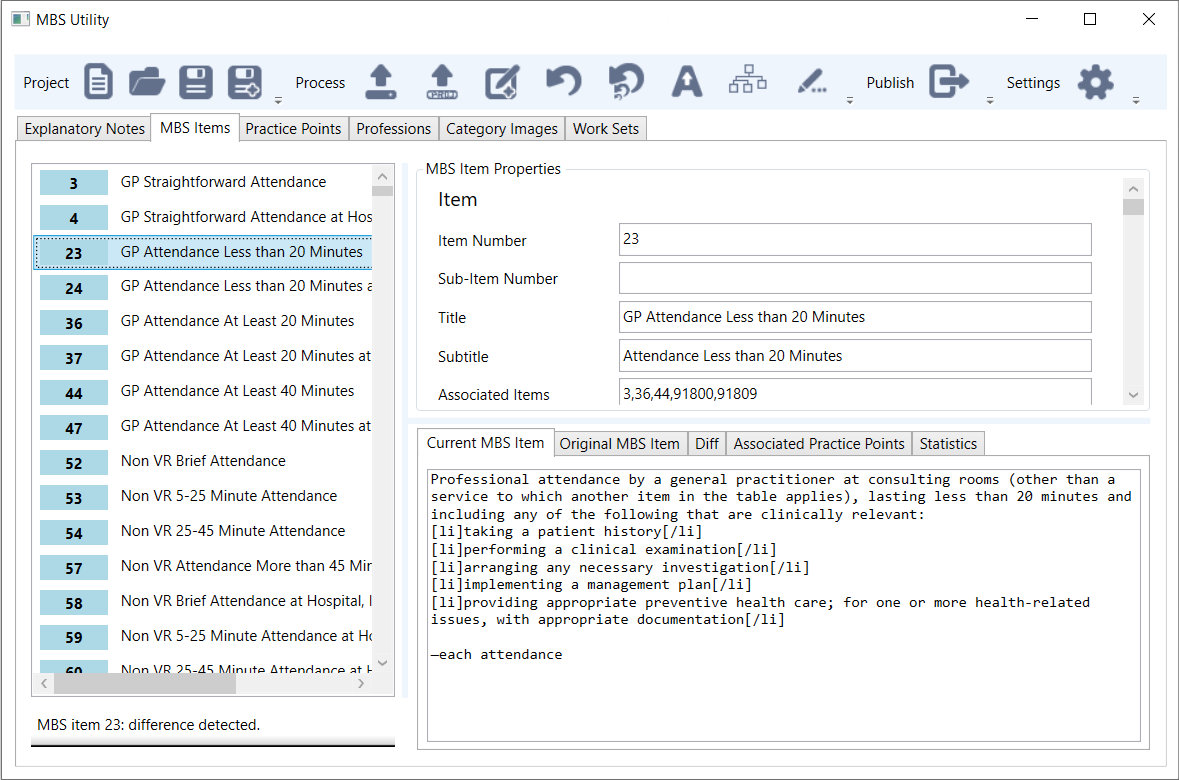Open a project with the folder icon
The width and height of the screenshot is (1179, 780).
click(147, 82)
